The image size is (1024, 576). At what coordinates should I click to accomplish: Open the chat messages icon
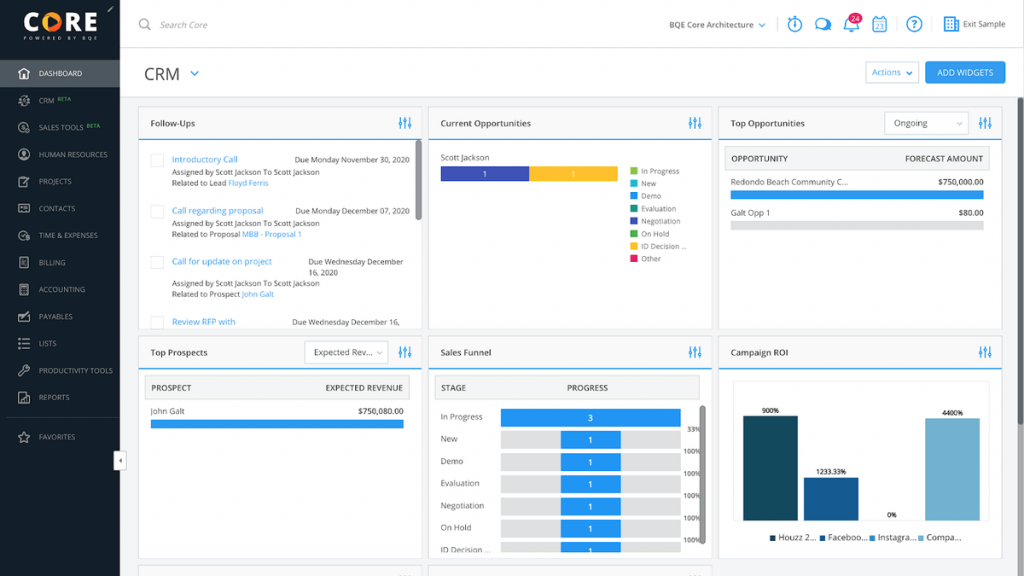click(x=823, y=24)
